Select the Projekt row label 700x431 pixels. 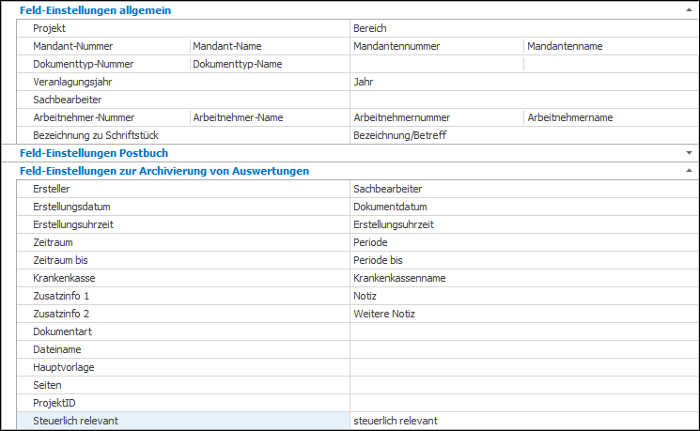pyautogui.click(x=49, y=28)
